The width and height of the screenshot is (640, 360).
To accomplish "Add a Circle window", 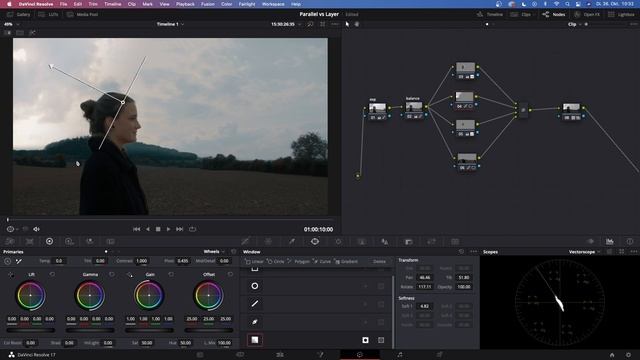I will pyautogui.click(x=276, y=261).
